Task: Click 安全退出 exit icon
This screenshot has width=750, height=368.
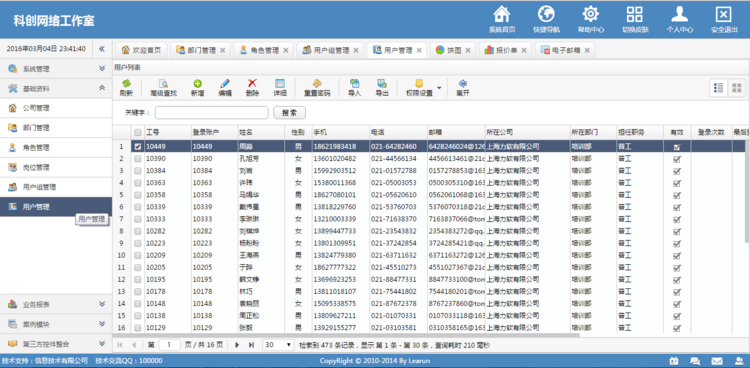Action: tap(724, 14)
